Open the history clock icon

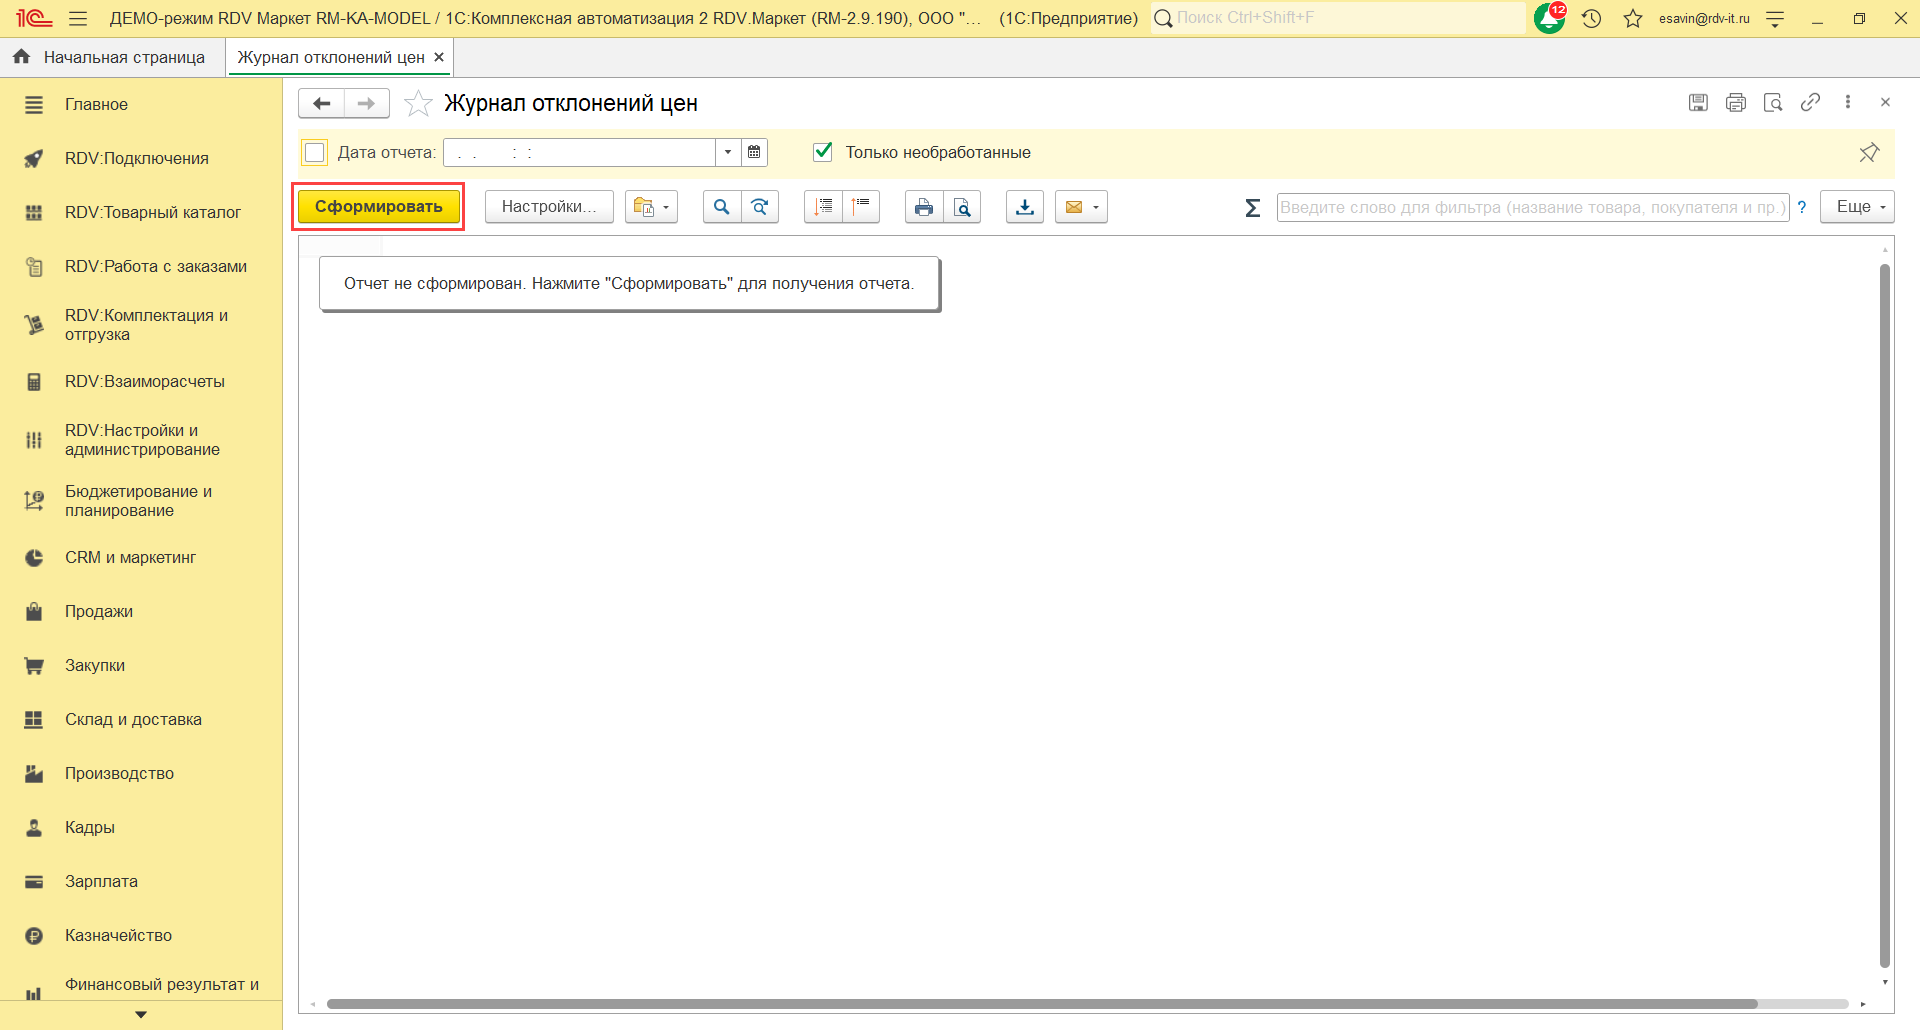[x=1592, y=18]
